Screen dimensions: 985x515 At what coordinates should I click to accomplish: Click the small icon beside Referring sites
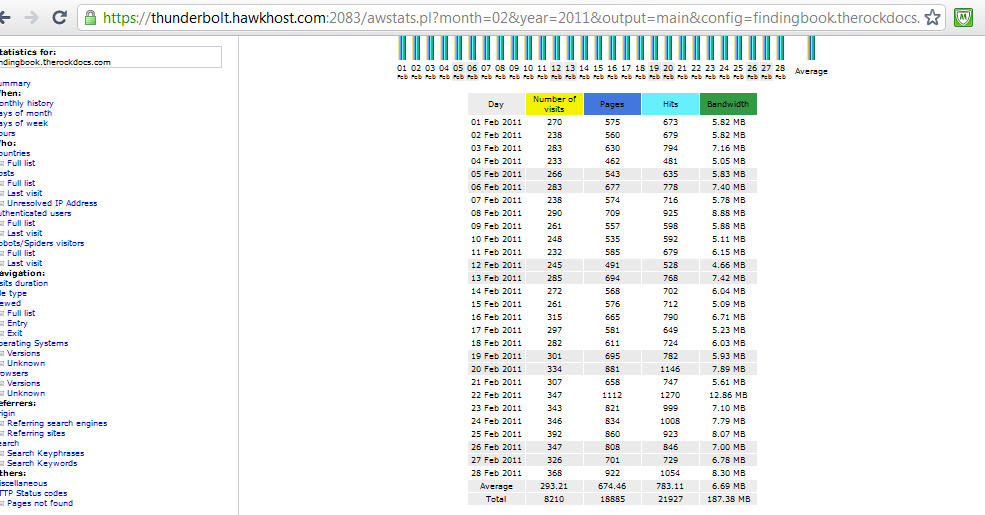(3, 433)
